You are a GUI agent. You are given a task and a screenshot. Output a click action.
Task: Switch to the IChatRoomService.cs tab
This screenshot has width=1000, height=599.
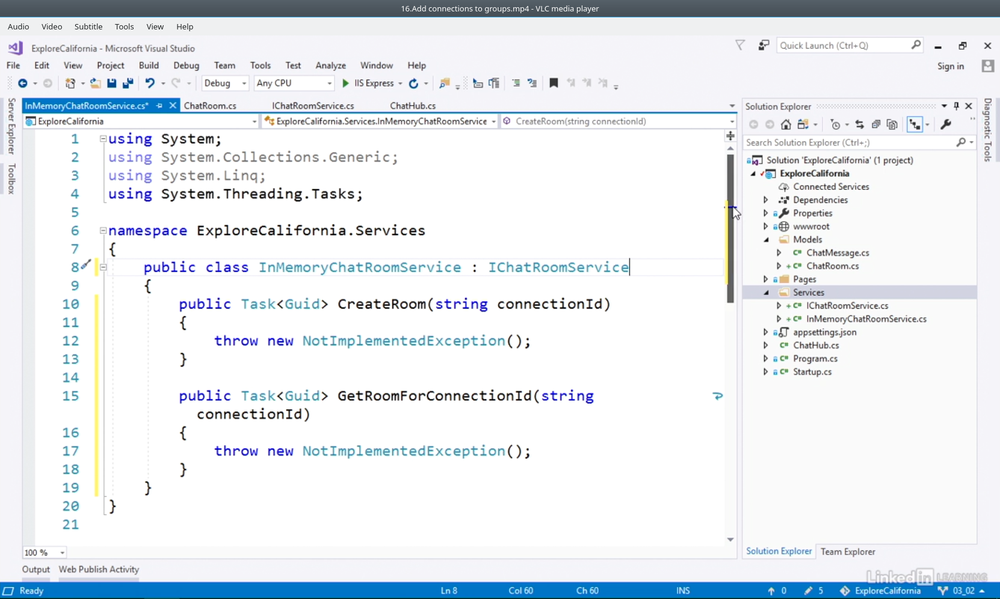pyautogui.click(x=312, y=105)
